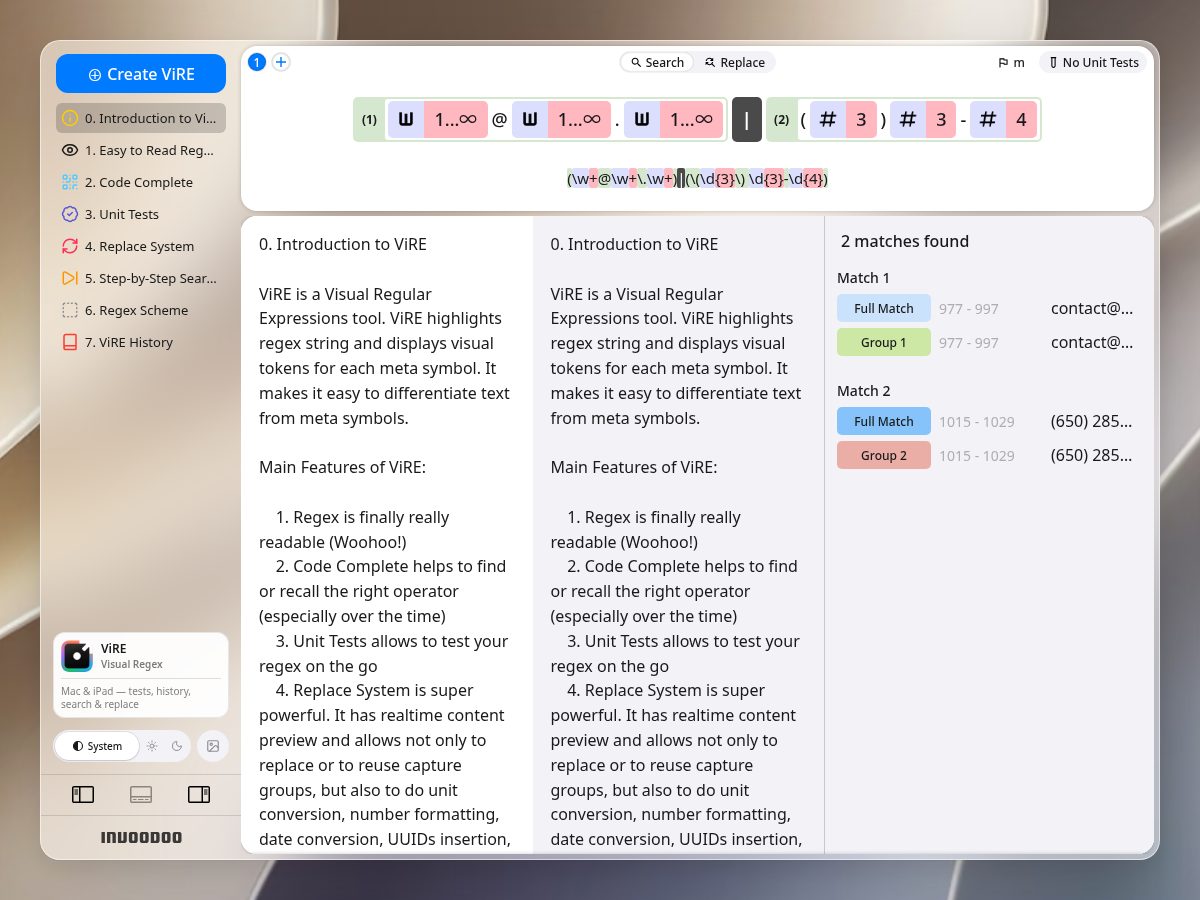The height and width of the screenshot is (900, 1200).
Task: Go to the Replace System lesson
Action: tap(141, 246)
